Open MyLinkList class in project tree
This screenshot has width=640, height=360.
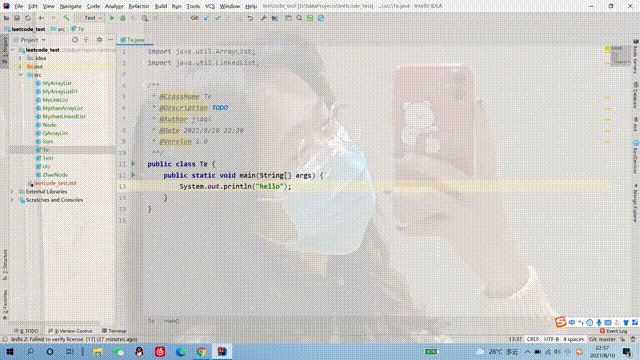tap(55, 100)
